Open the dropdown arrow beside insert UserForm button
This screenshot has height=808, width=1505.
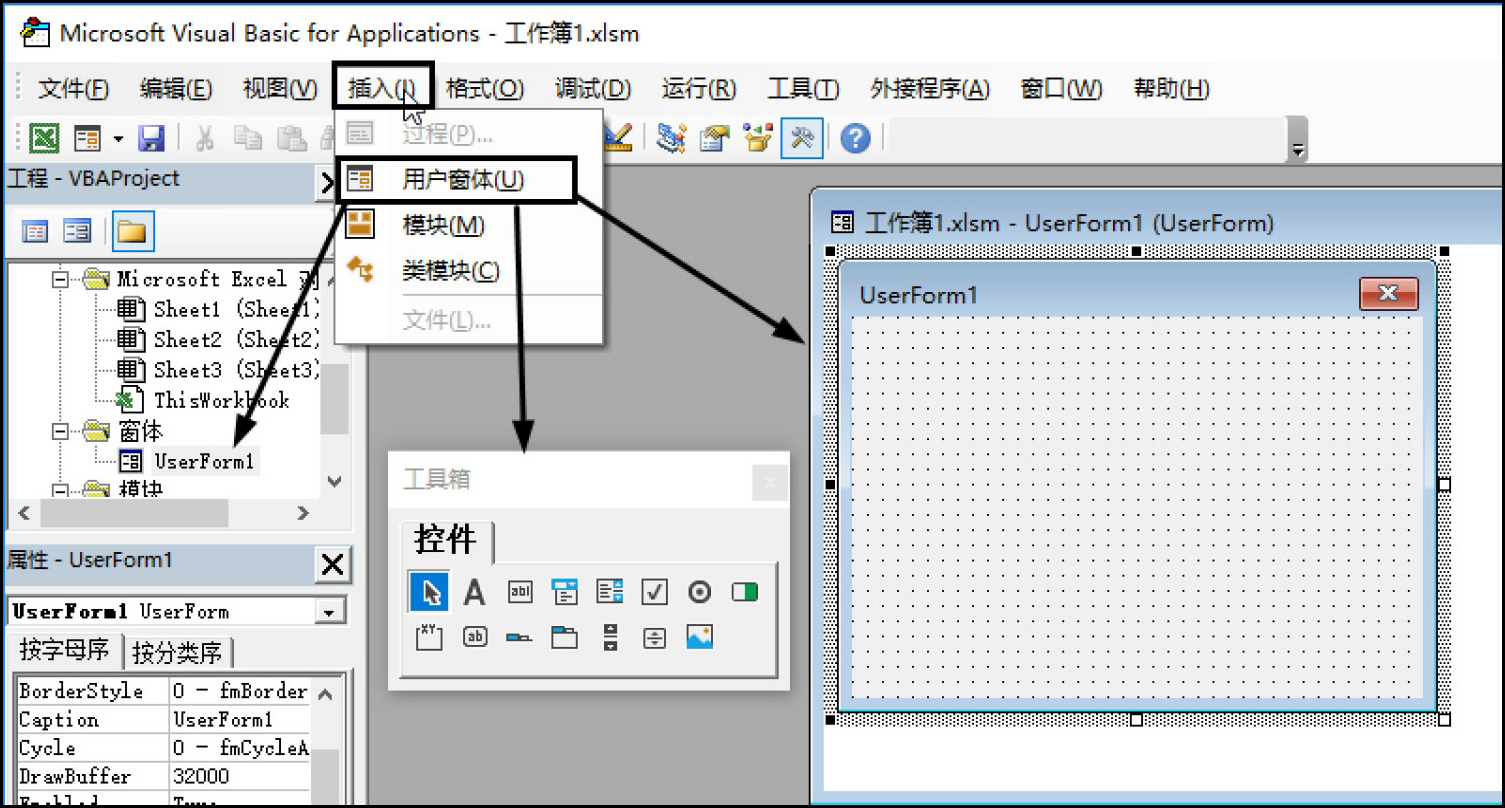point(118,139)
